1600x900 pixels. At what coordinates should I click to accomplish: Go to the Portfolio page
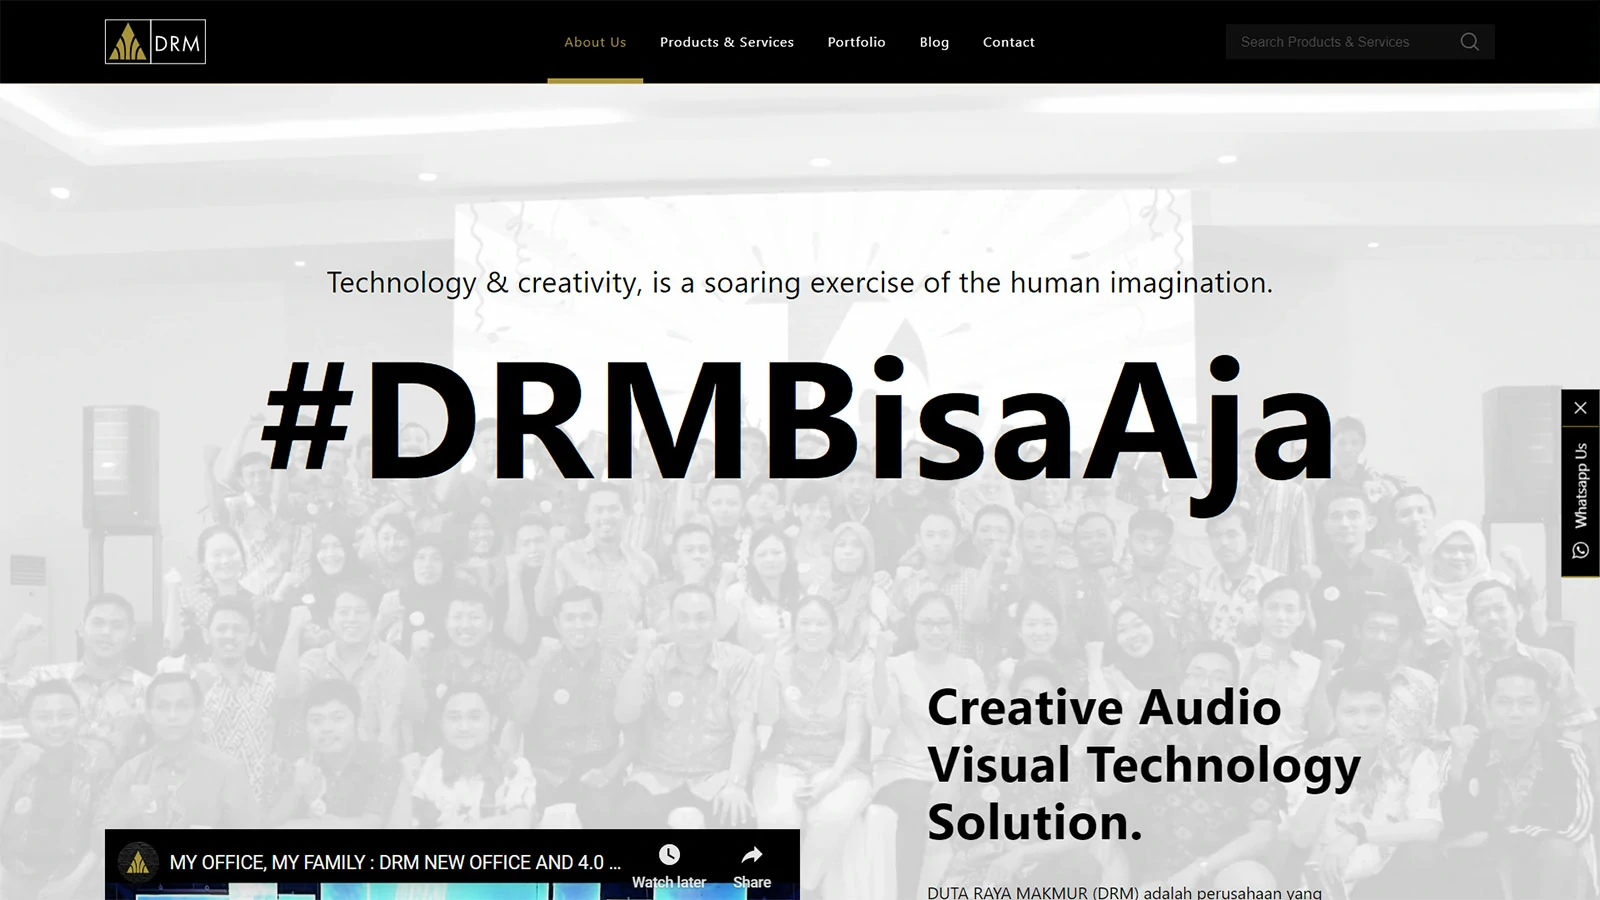click(856, 42)
